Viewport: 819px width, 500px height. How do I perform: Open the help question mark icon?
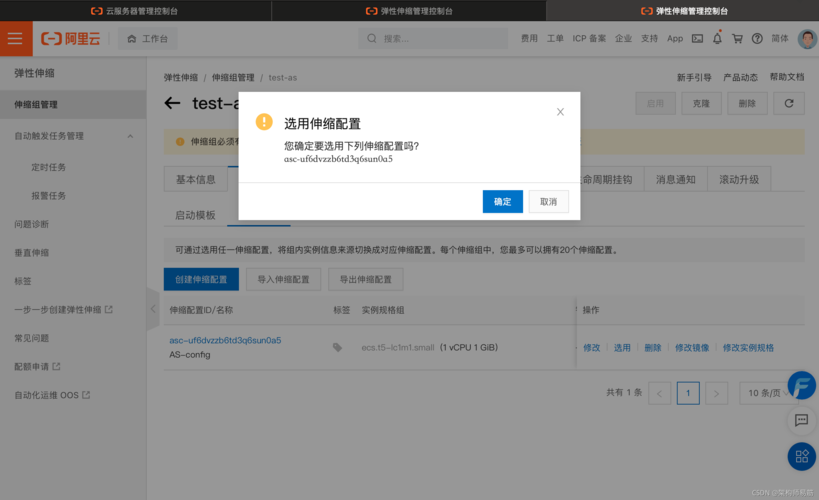(x=757, y=39)
